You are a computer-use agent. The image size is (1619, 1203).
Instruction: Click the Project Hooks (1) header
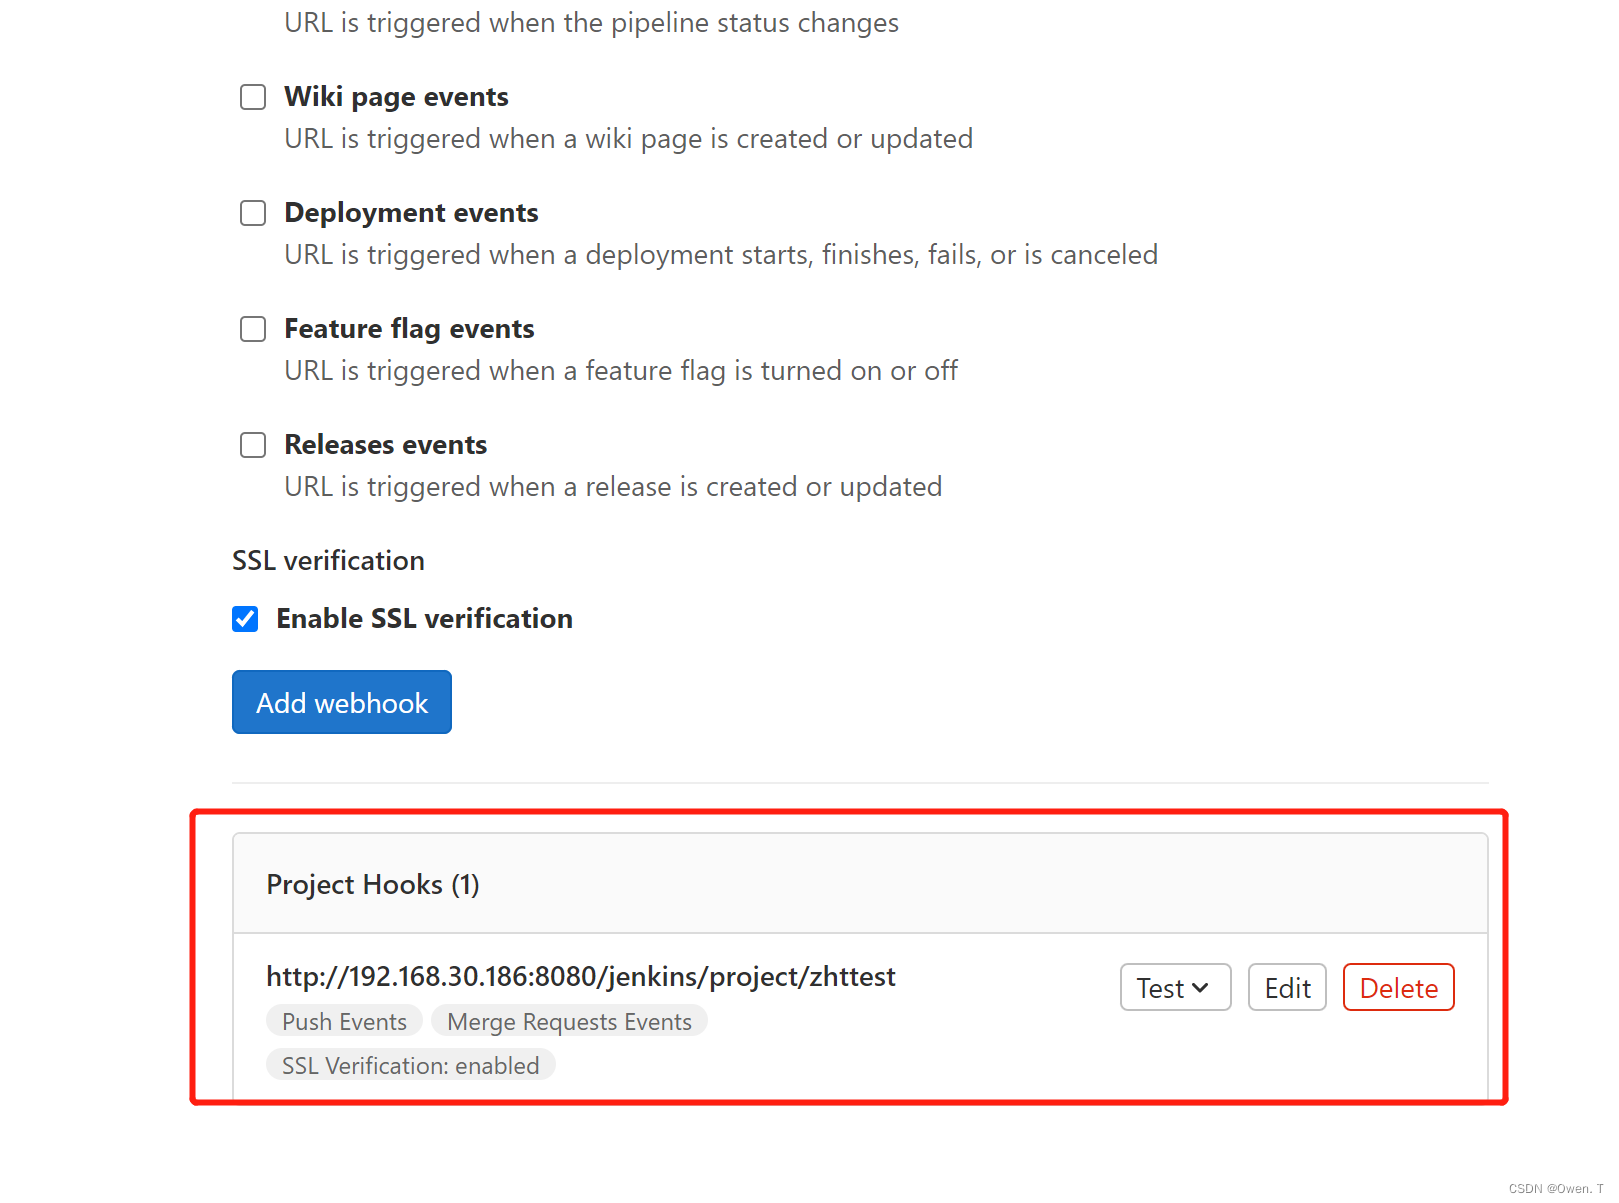tap(373, 885)
